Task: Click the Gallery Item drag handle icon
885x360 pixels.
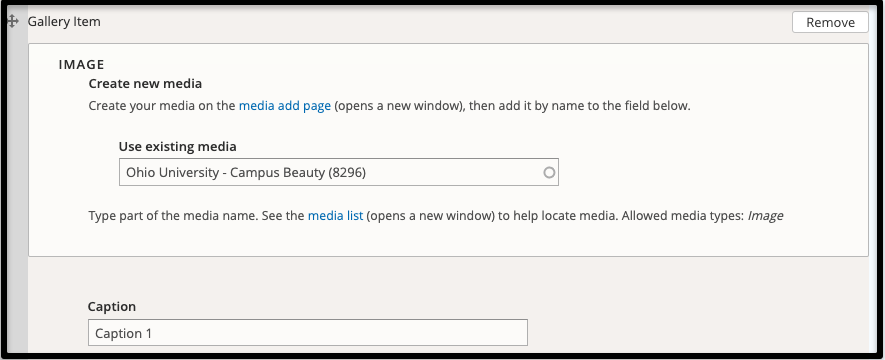Action: point(12,21)
